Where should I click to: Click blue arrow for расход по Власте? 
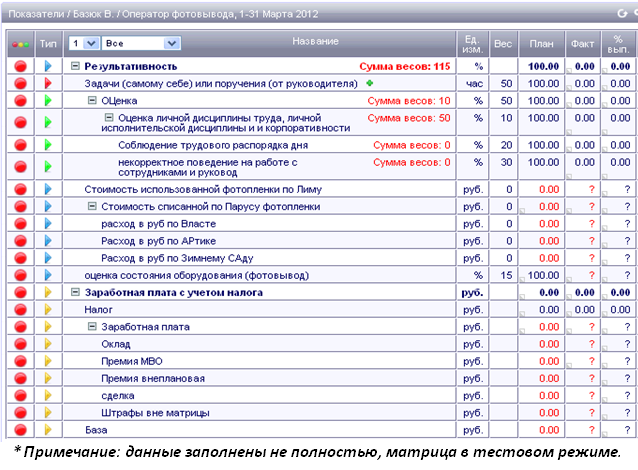pyautogui.click(x=48, y=223)
